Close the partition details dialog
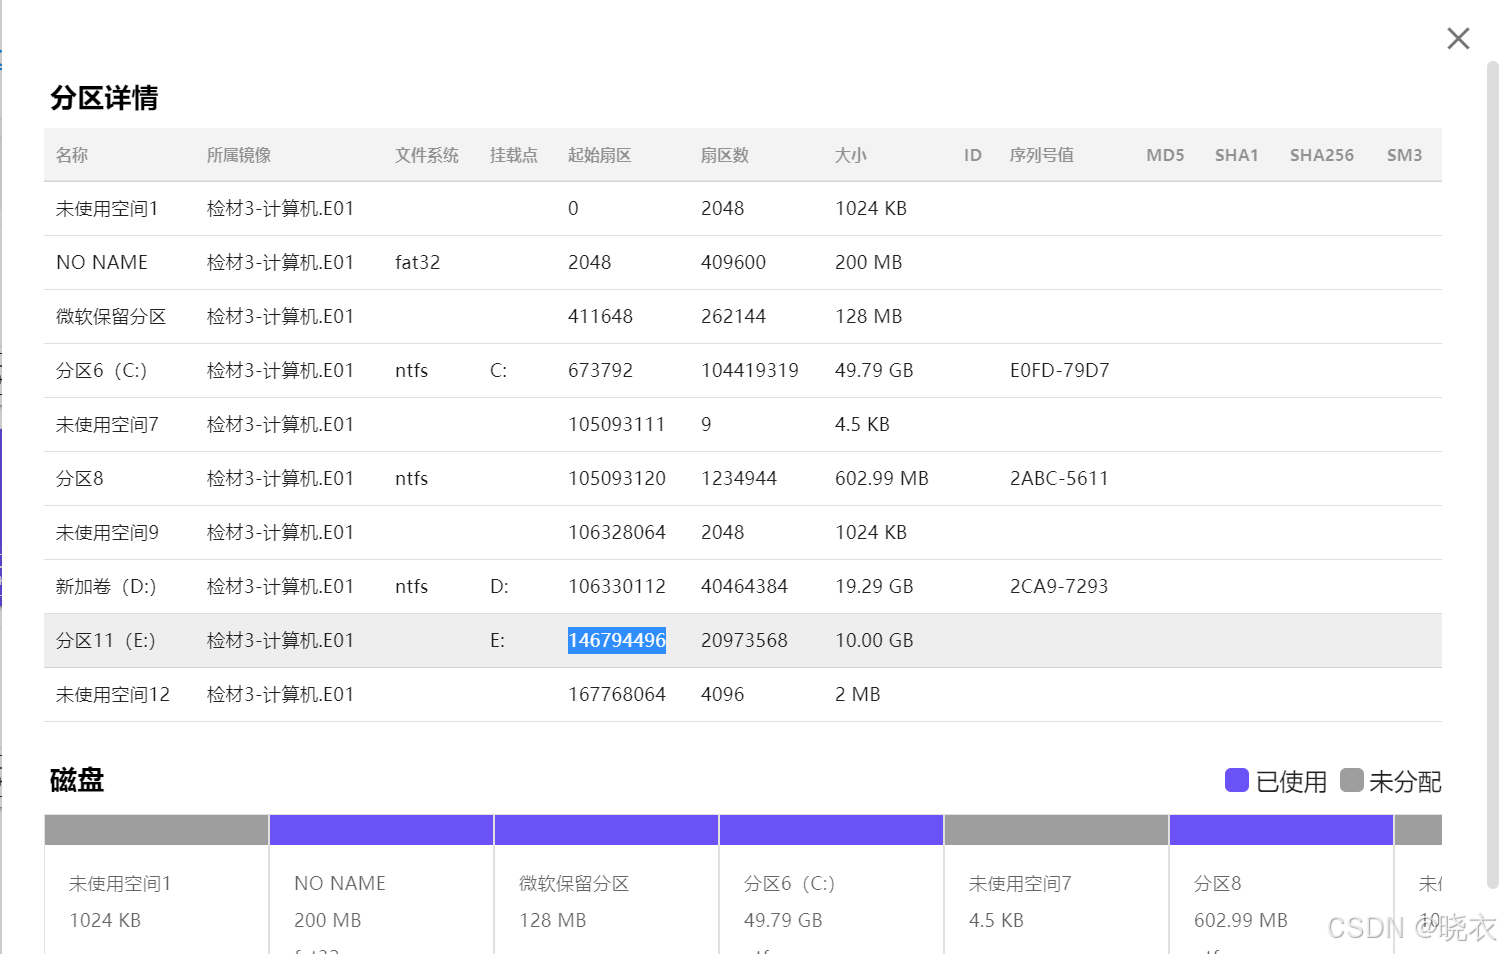This screenshot has height=954, width=1501. point(1458,39)
